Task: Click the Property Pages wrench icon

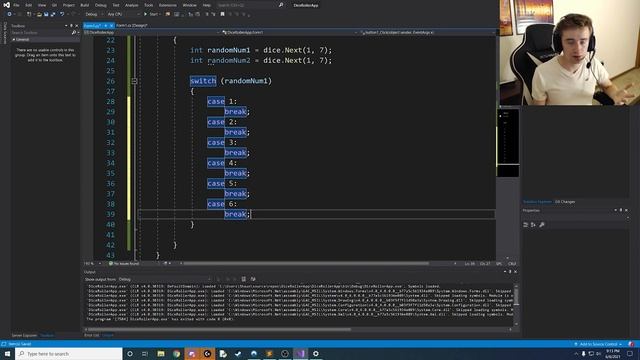Action: tap(542, 224)
